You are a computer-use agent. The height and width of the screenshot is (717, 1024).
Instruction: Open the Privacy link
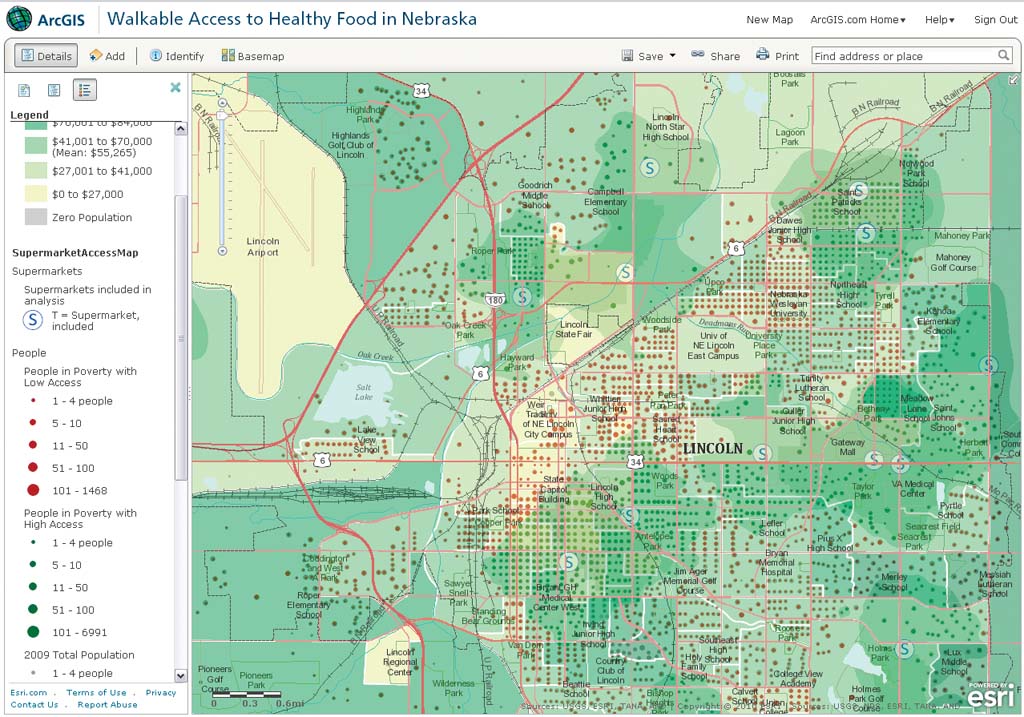[x=161, y=692]
